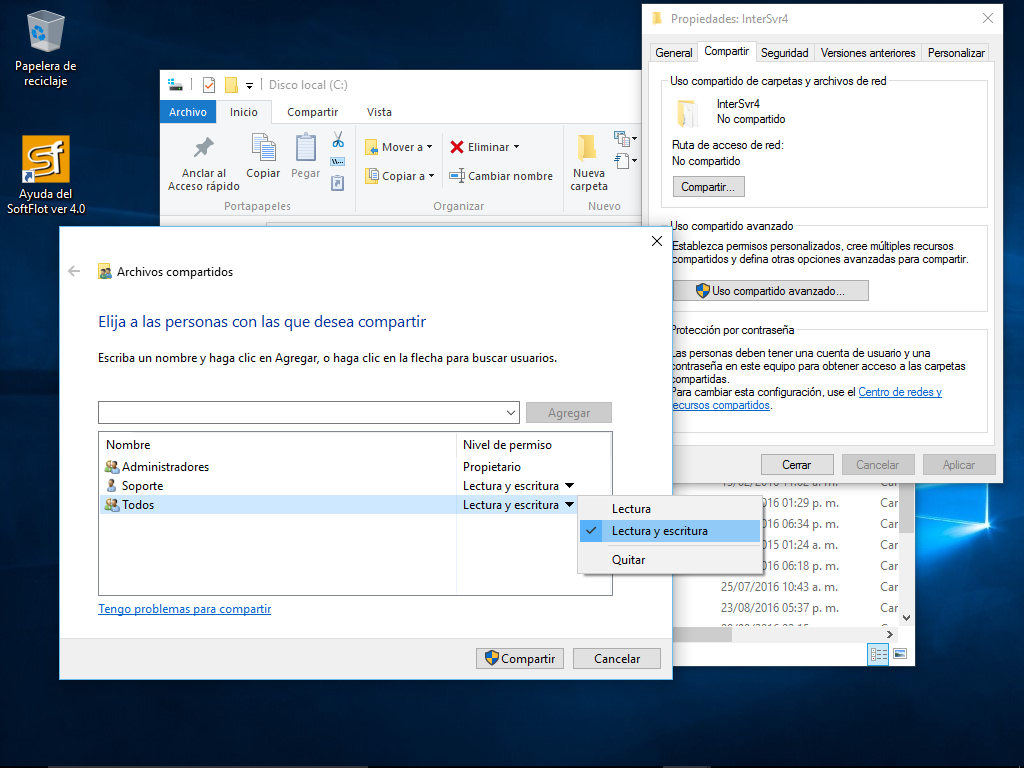
Task: Select Quitar from the permission menu
Action: pos(628,560)
